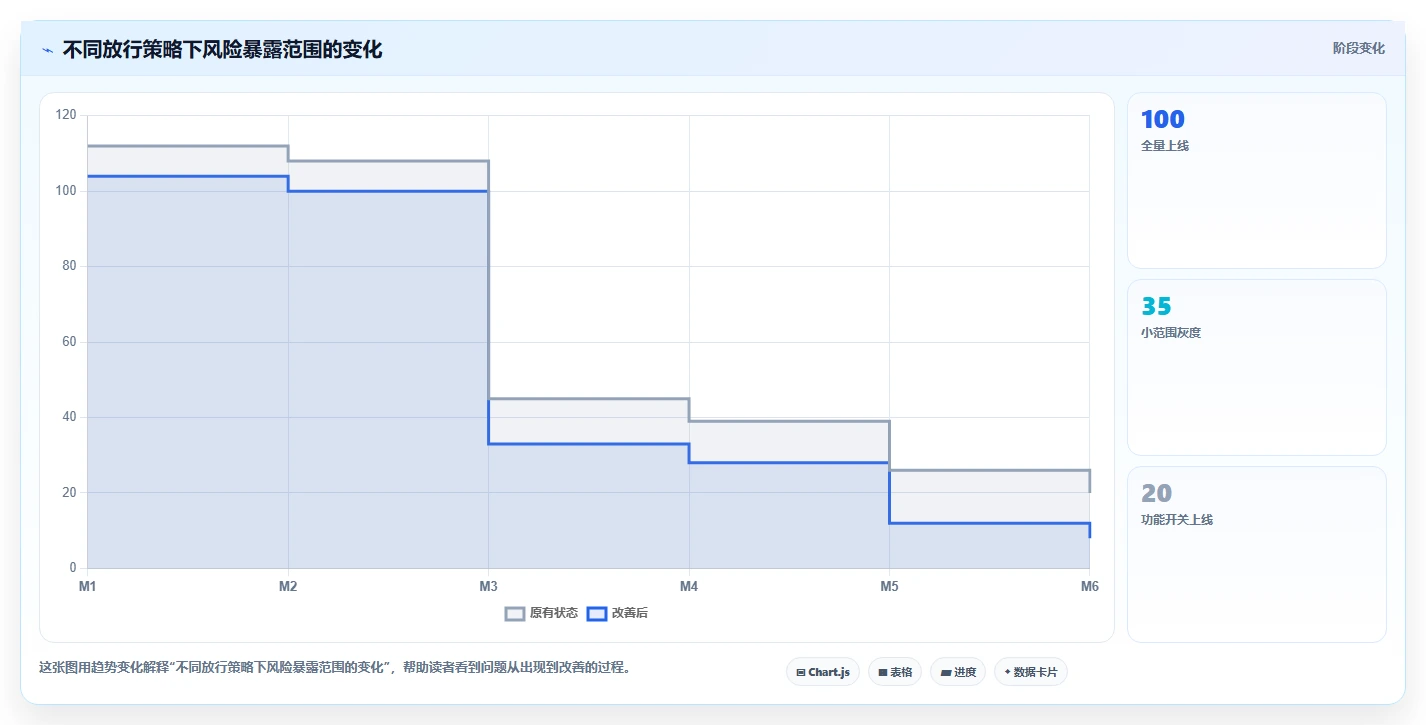Click the 120 y-axis value

[x=66, y=115]
